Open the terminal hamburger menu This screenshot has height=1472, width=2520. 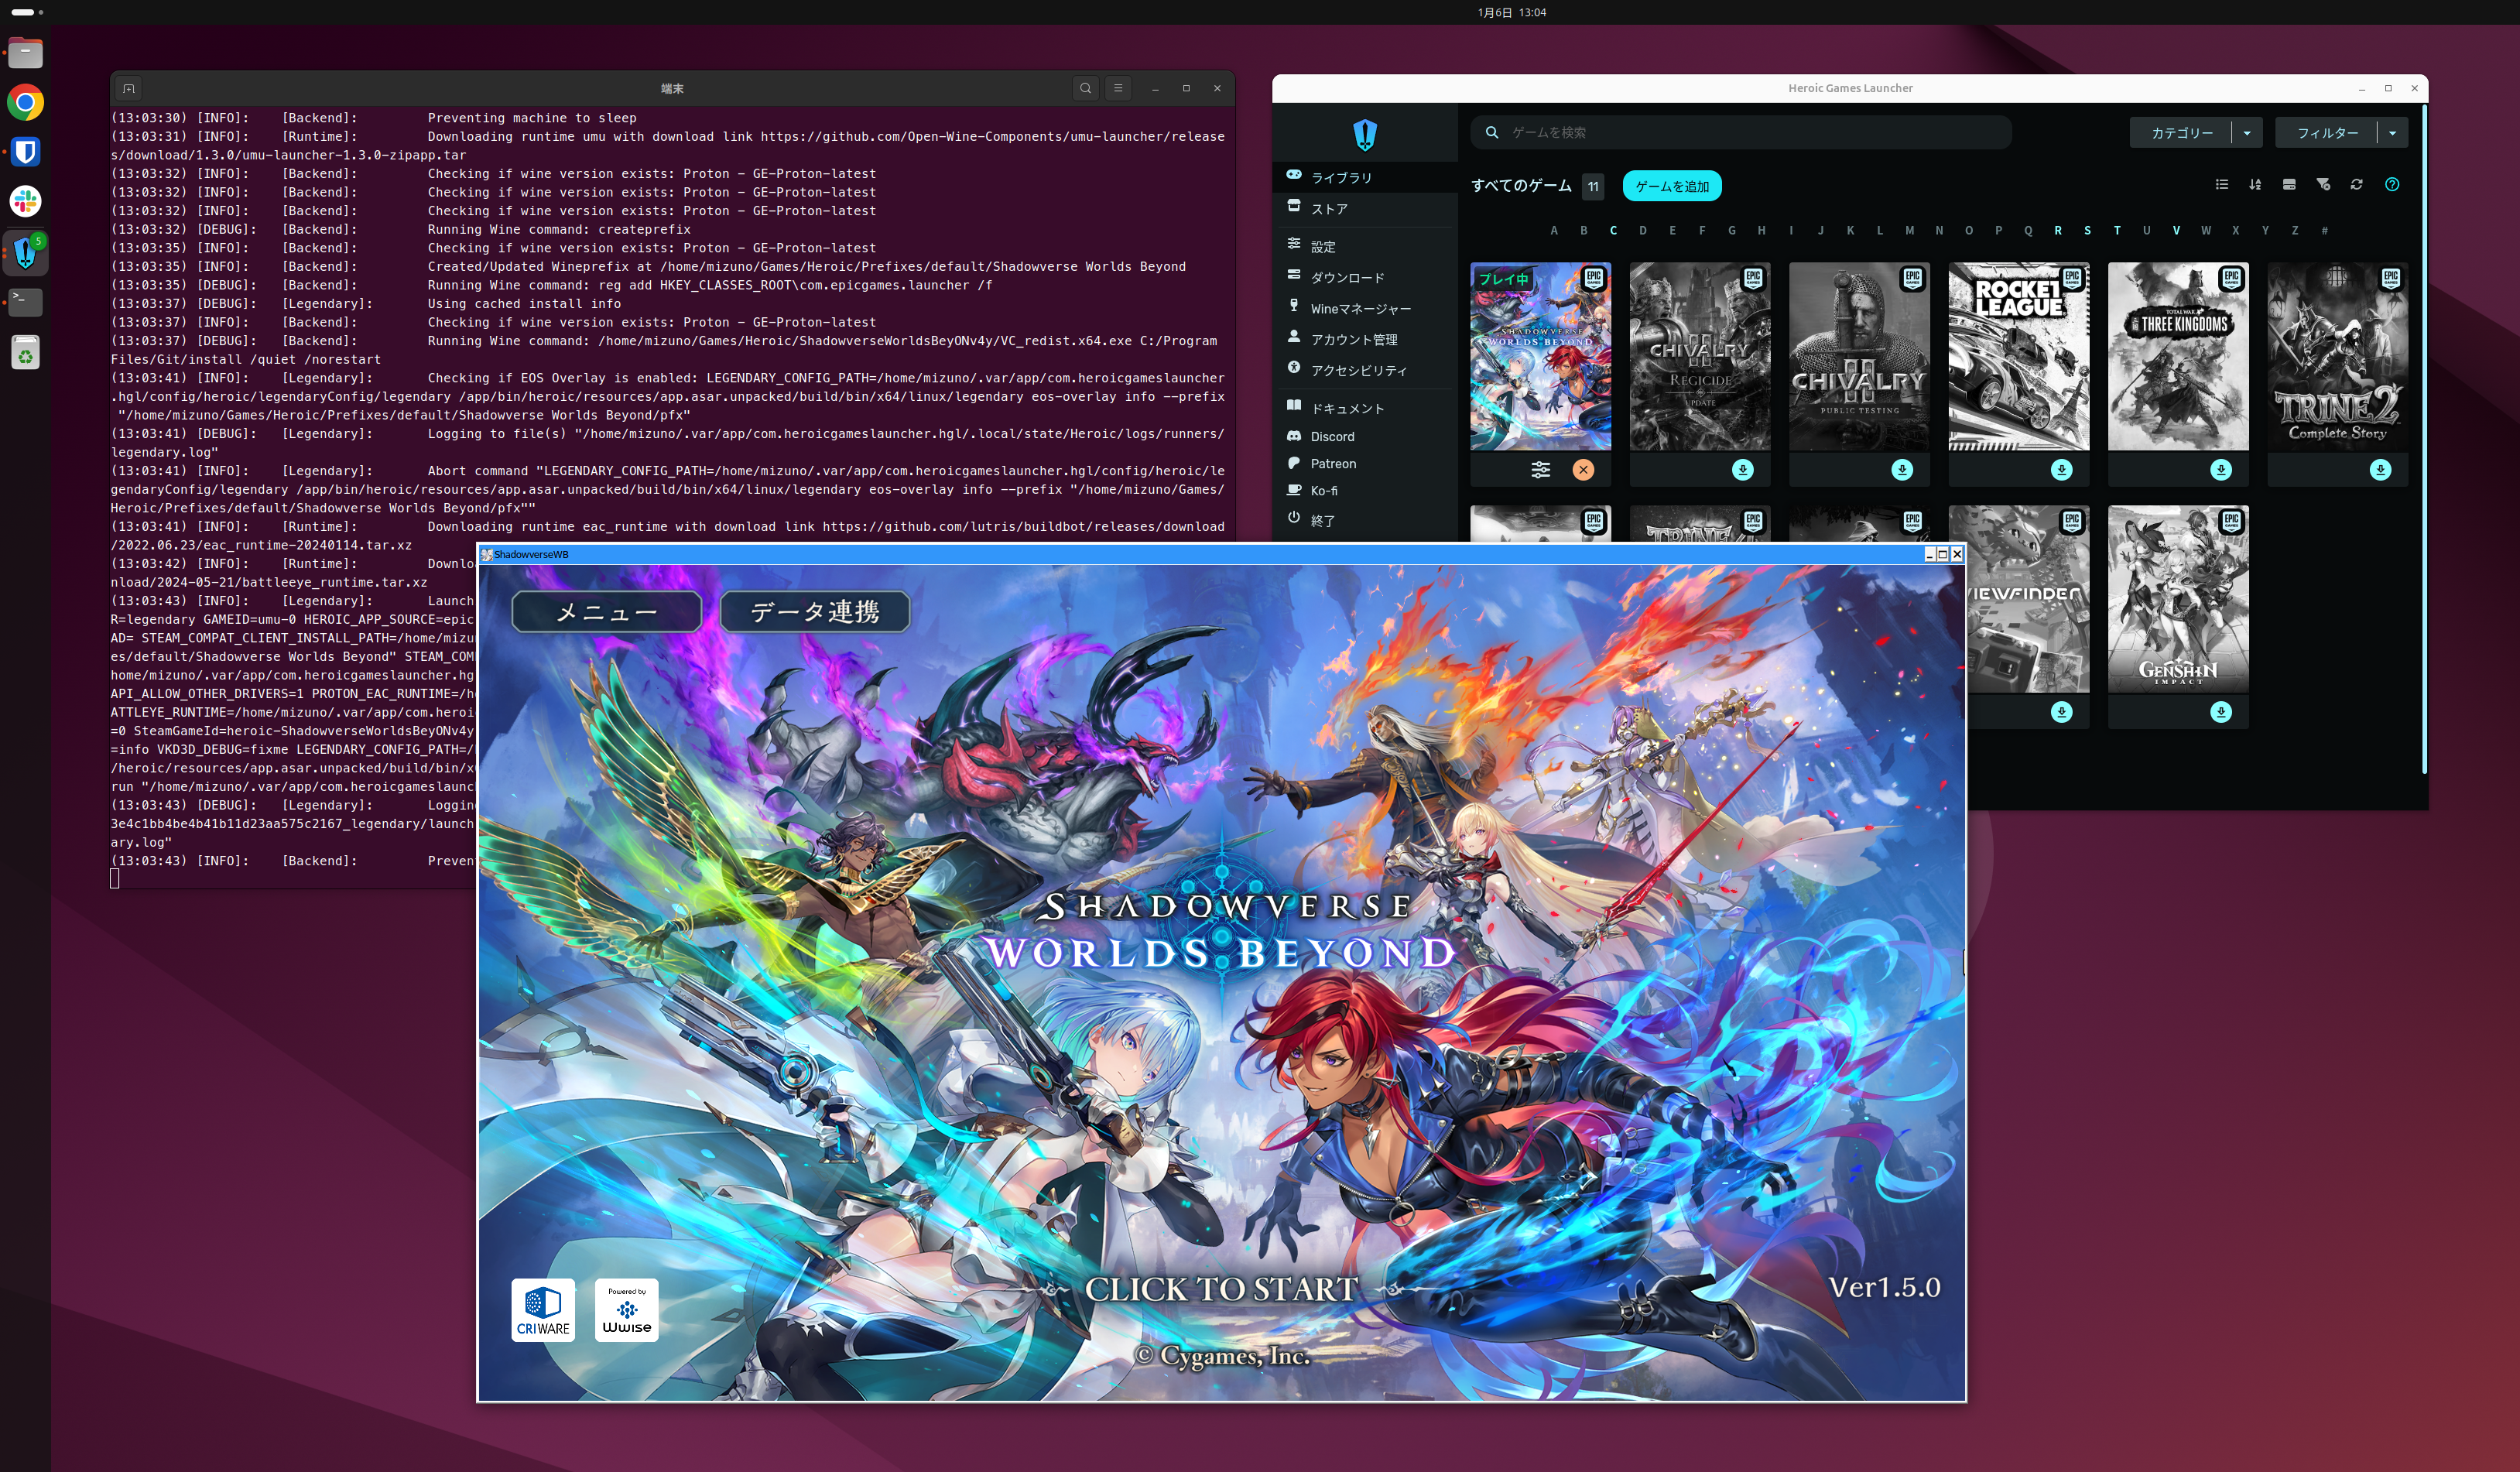pos(1118,88)
